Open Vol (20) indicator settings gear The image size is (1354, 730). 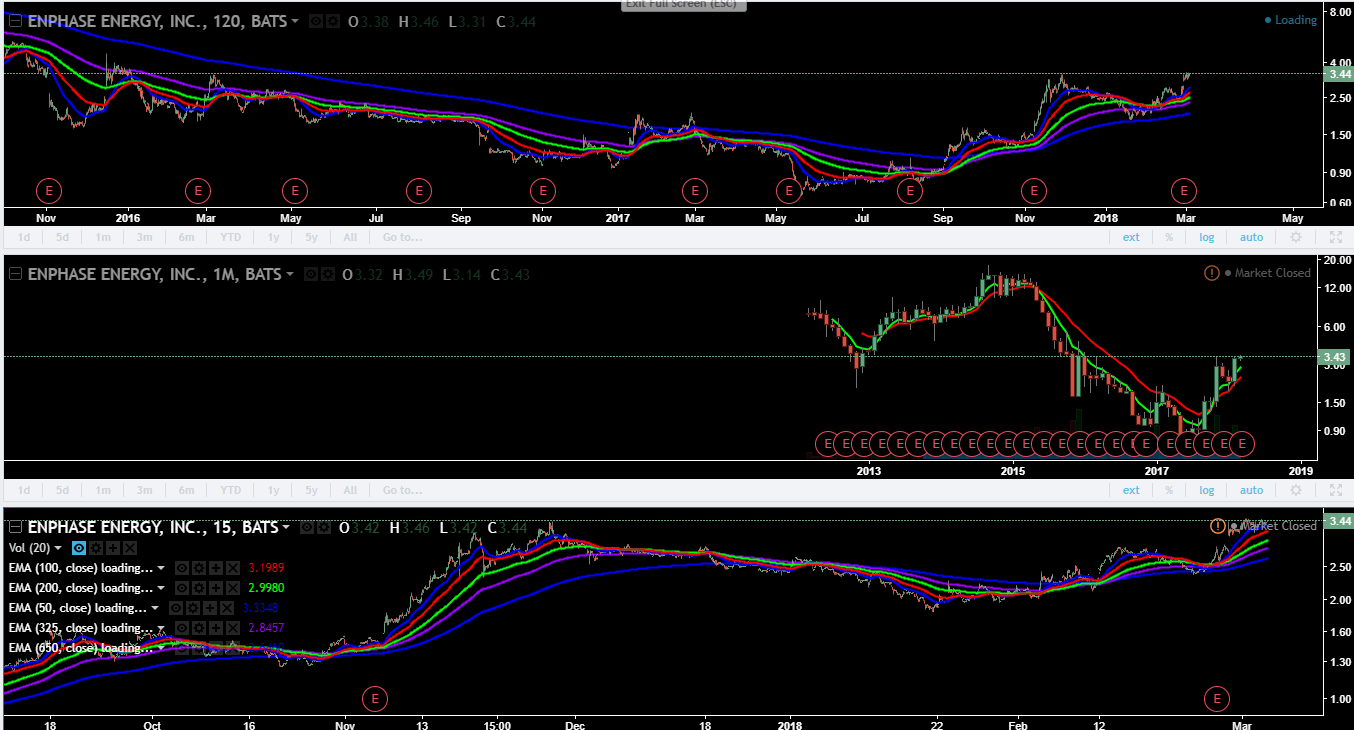tap(96, 548)
